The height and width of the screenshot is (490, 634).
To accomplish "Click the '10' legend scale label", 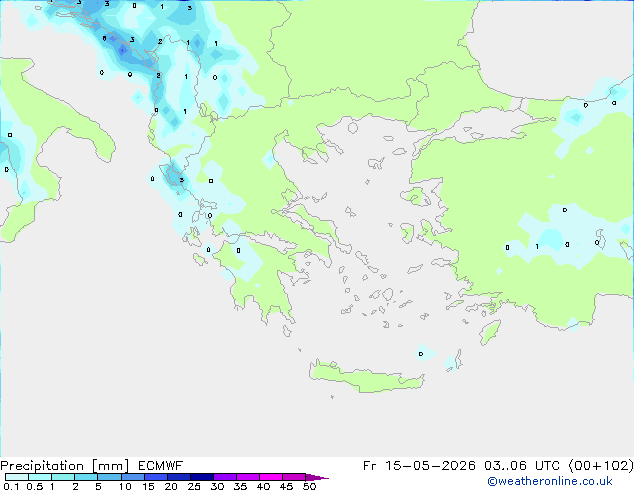I will click(x=125, y=486).
